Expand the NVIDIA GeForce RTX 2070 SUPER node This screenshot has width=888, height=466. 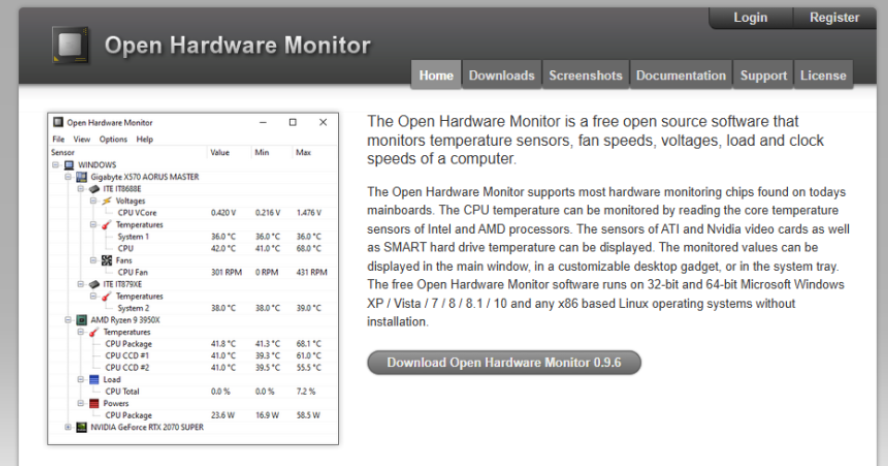click(x=68, y=427)
